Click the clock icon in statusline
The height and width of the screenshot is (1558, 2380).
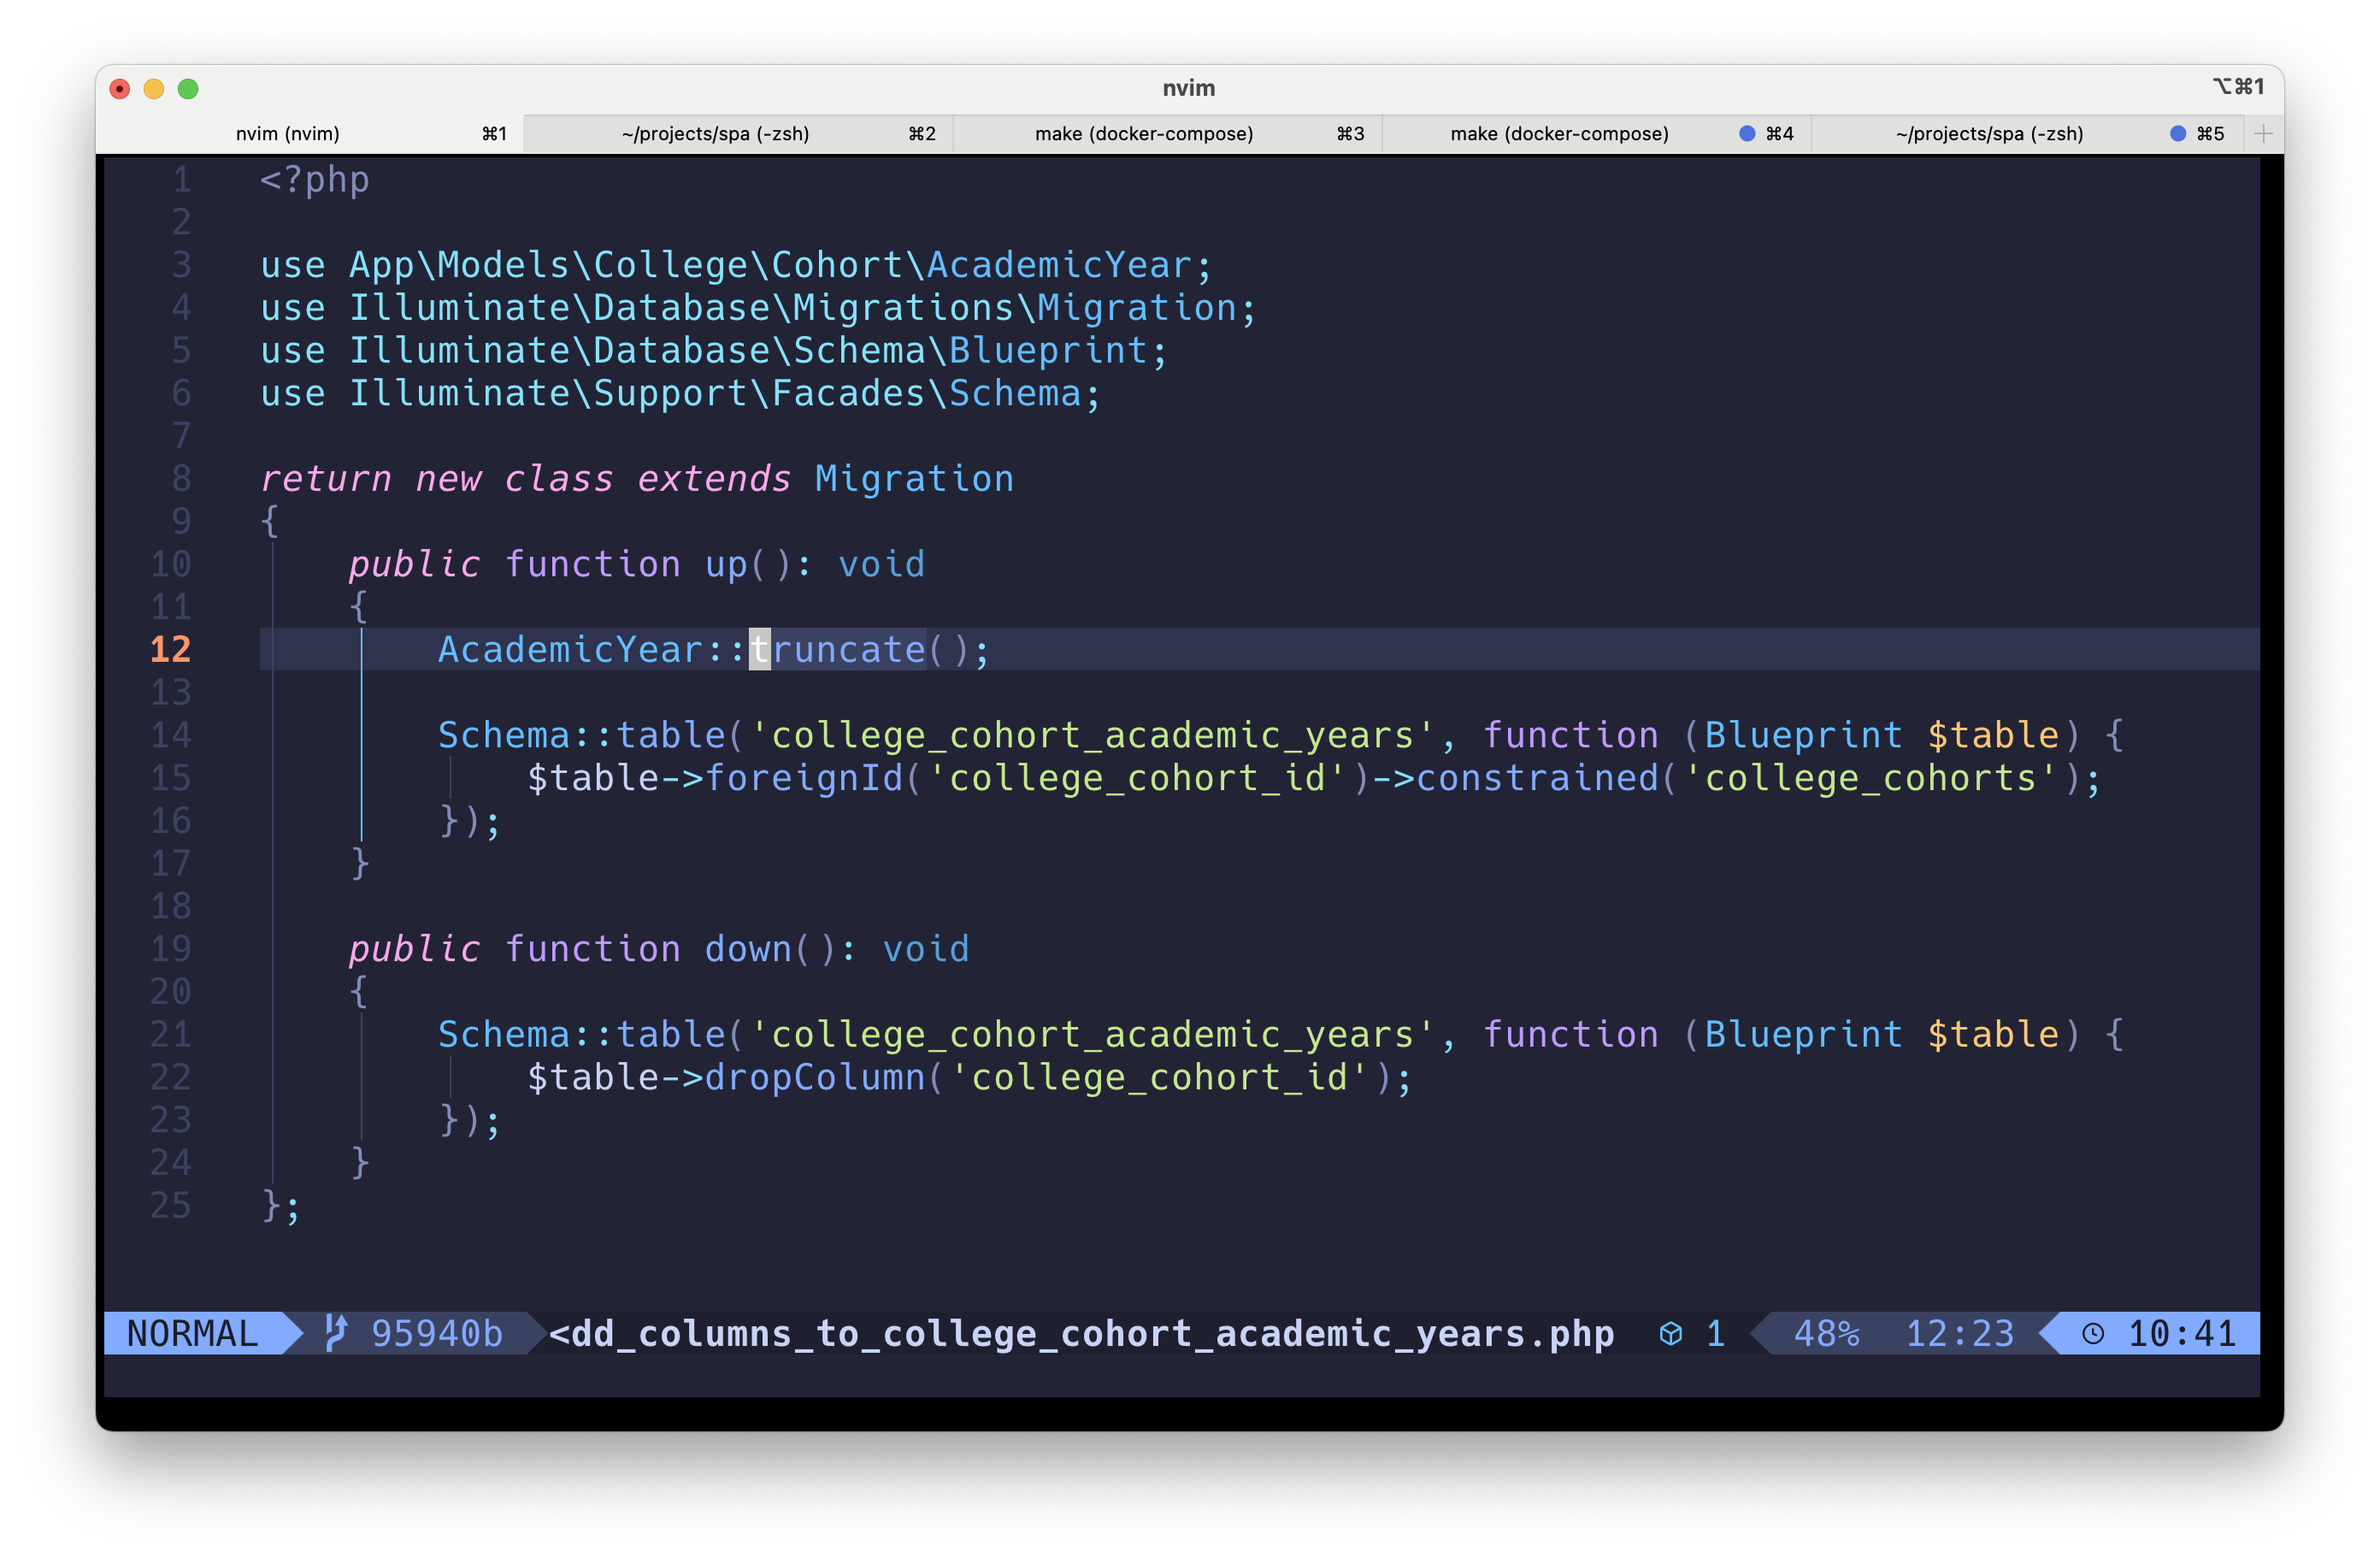tap(2093, 1334)
